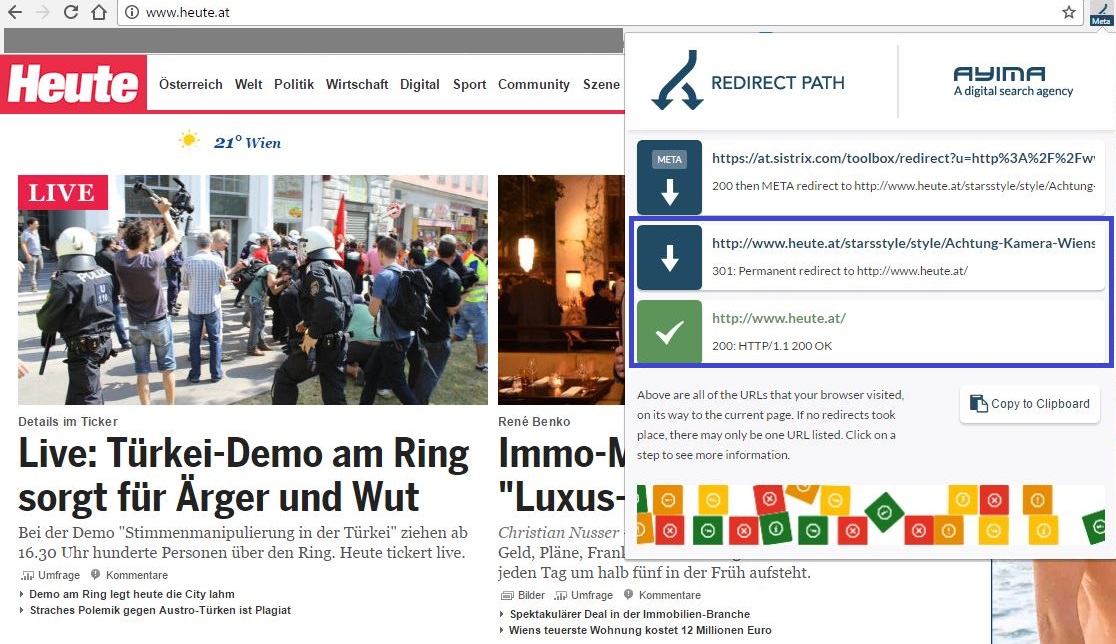This screenshot has width=1116, height=644.
Task: Click the sunny weather icon
Action: 188,141
